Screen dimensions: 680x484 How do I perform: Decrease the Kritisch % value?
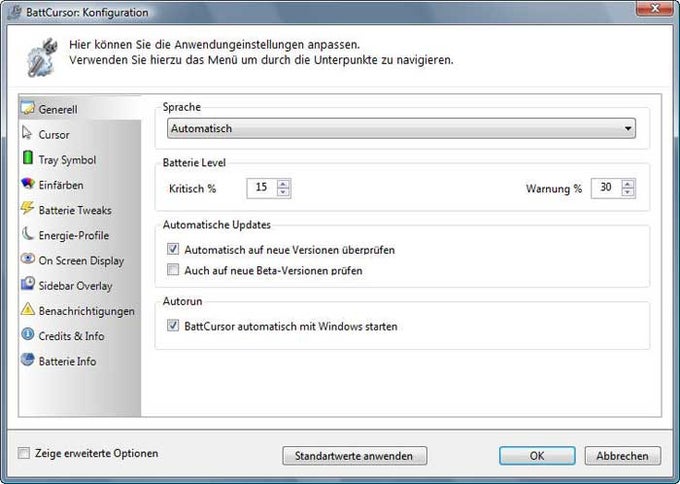283,193
